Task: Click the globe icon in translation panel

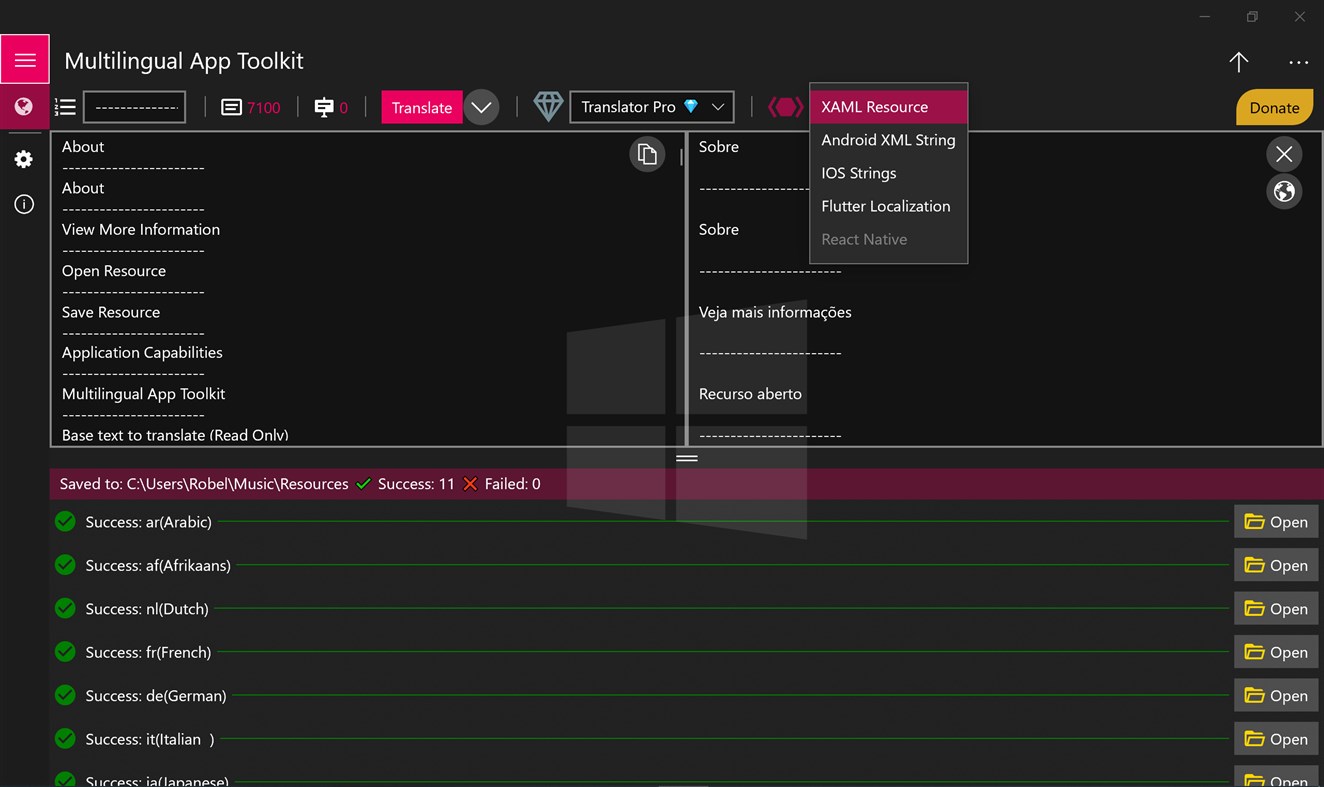Action: click(1284, 191)
